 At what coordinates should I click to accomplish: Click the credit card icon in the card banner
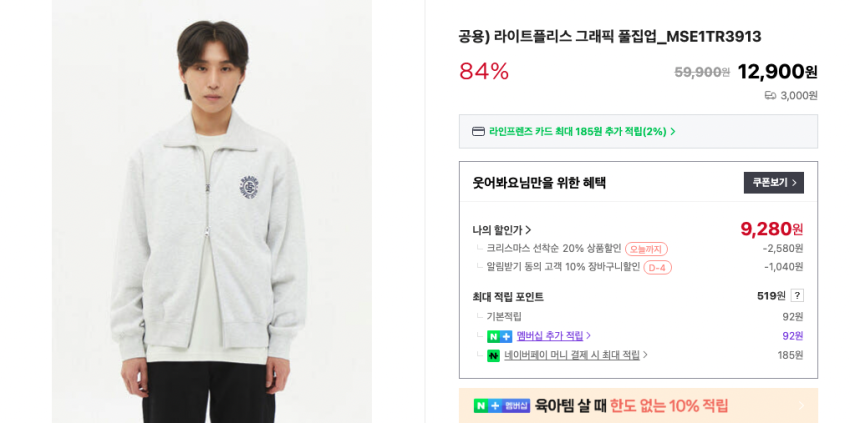[478, 131]
